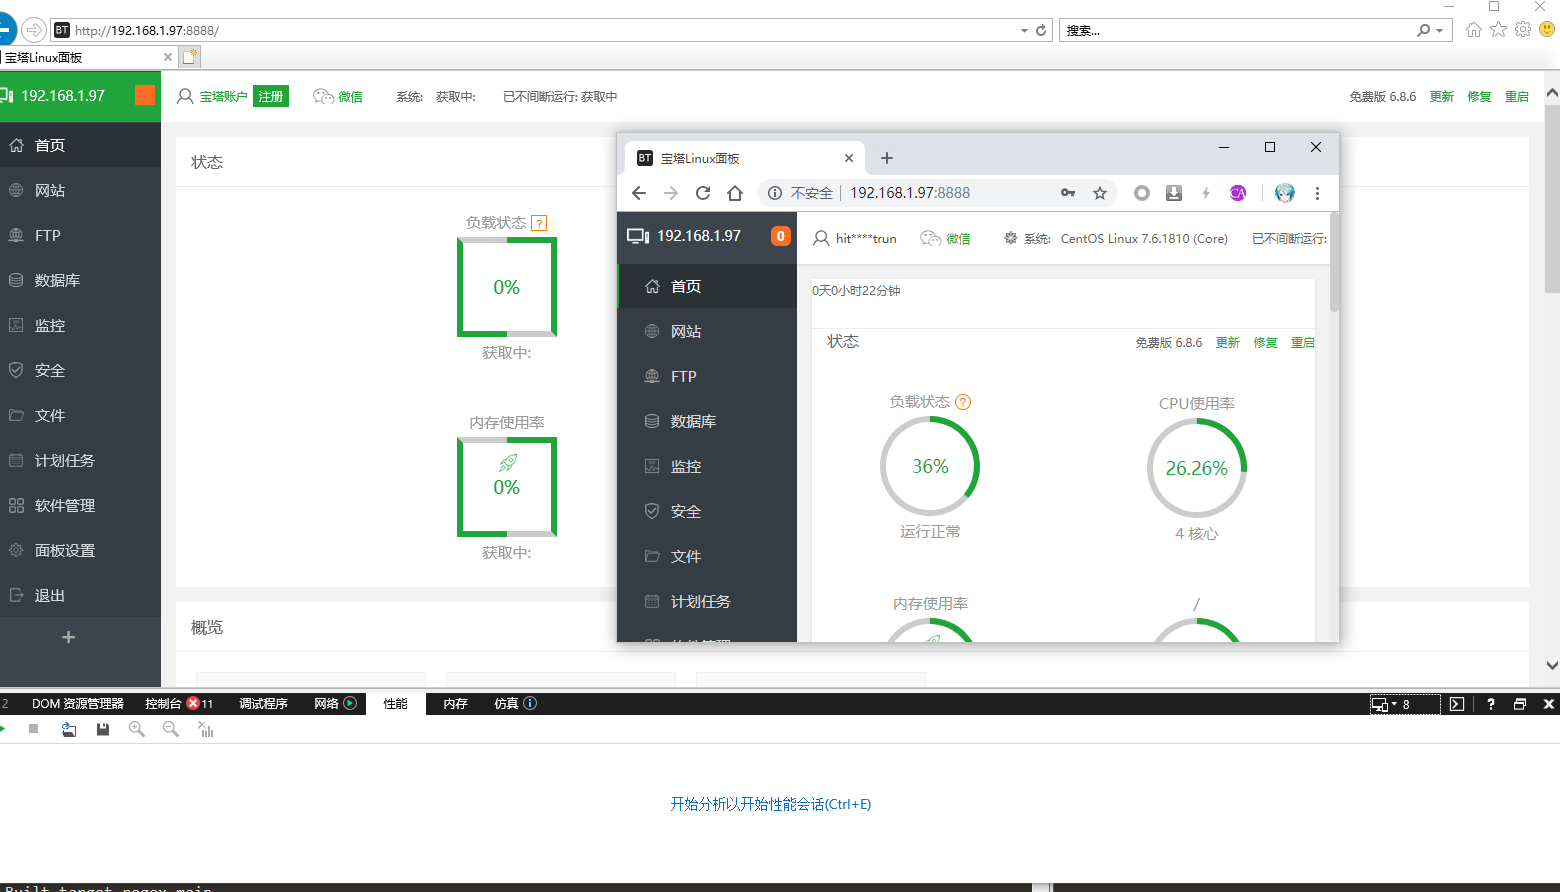The image size is (1560, 892).
Task: Open 宝塔账户 in the IE panel header
Action: (x=222, y=97)
